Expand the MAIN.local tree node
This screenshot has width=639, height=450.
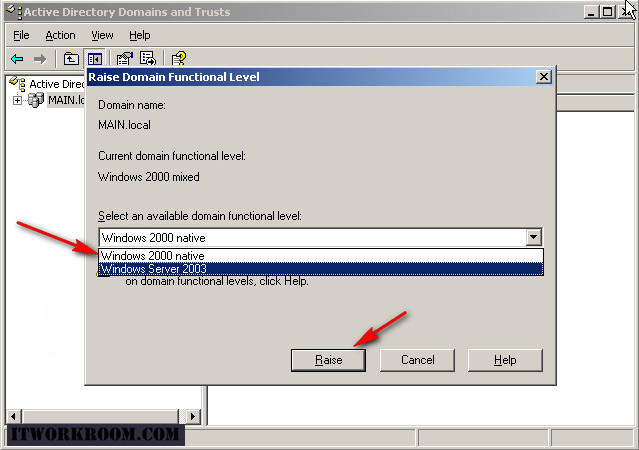click(17, 100)
